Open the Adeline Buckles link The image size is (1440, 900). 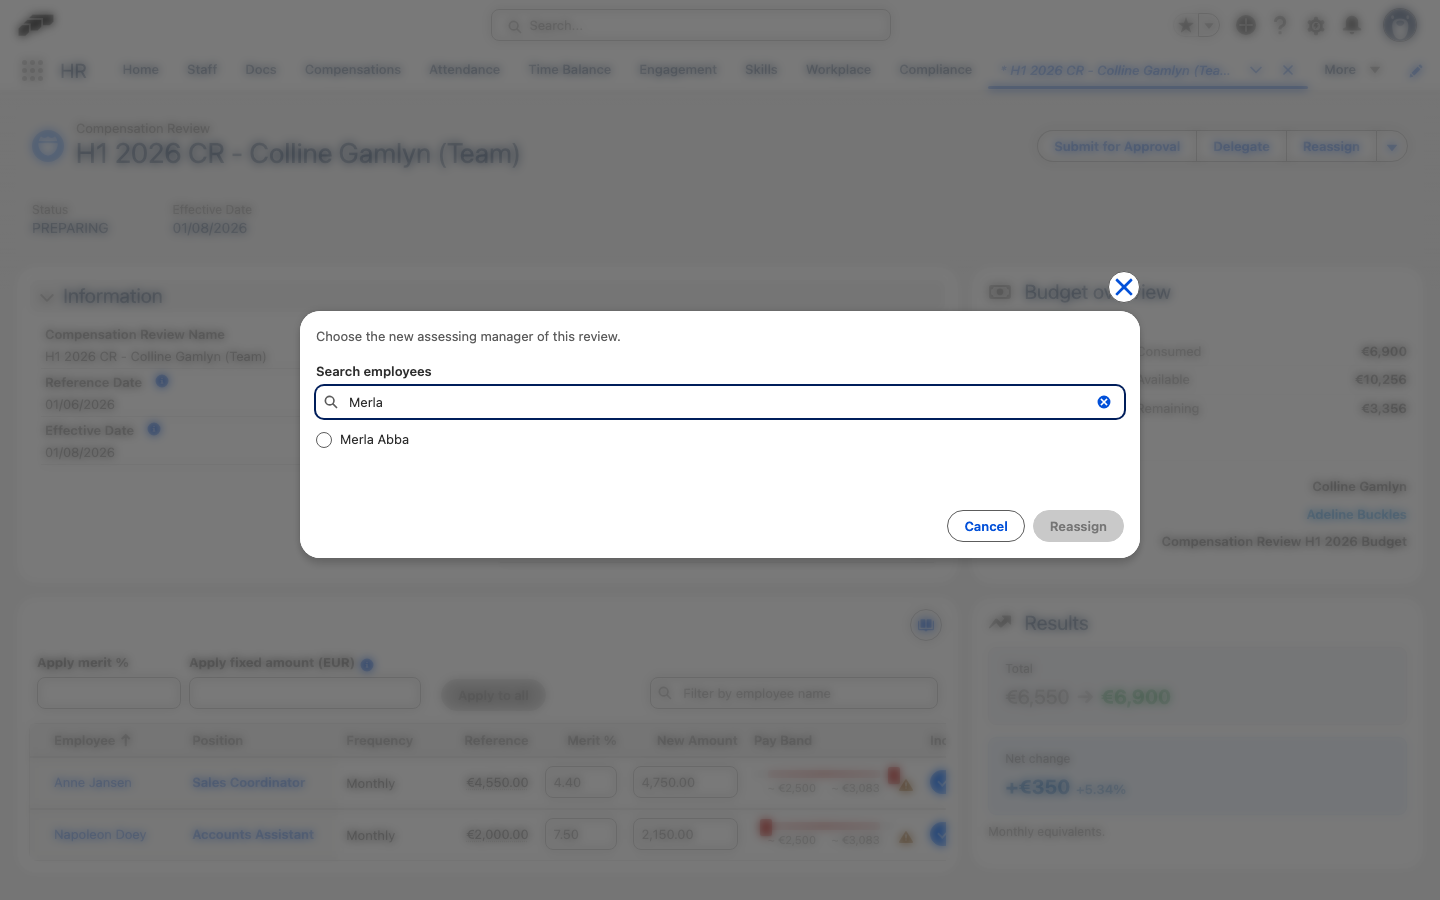1356,514
